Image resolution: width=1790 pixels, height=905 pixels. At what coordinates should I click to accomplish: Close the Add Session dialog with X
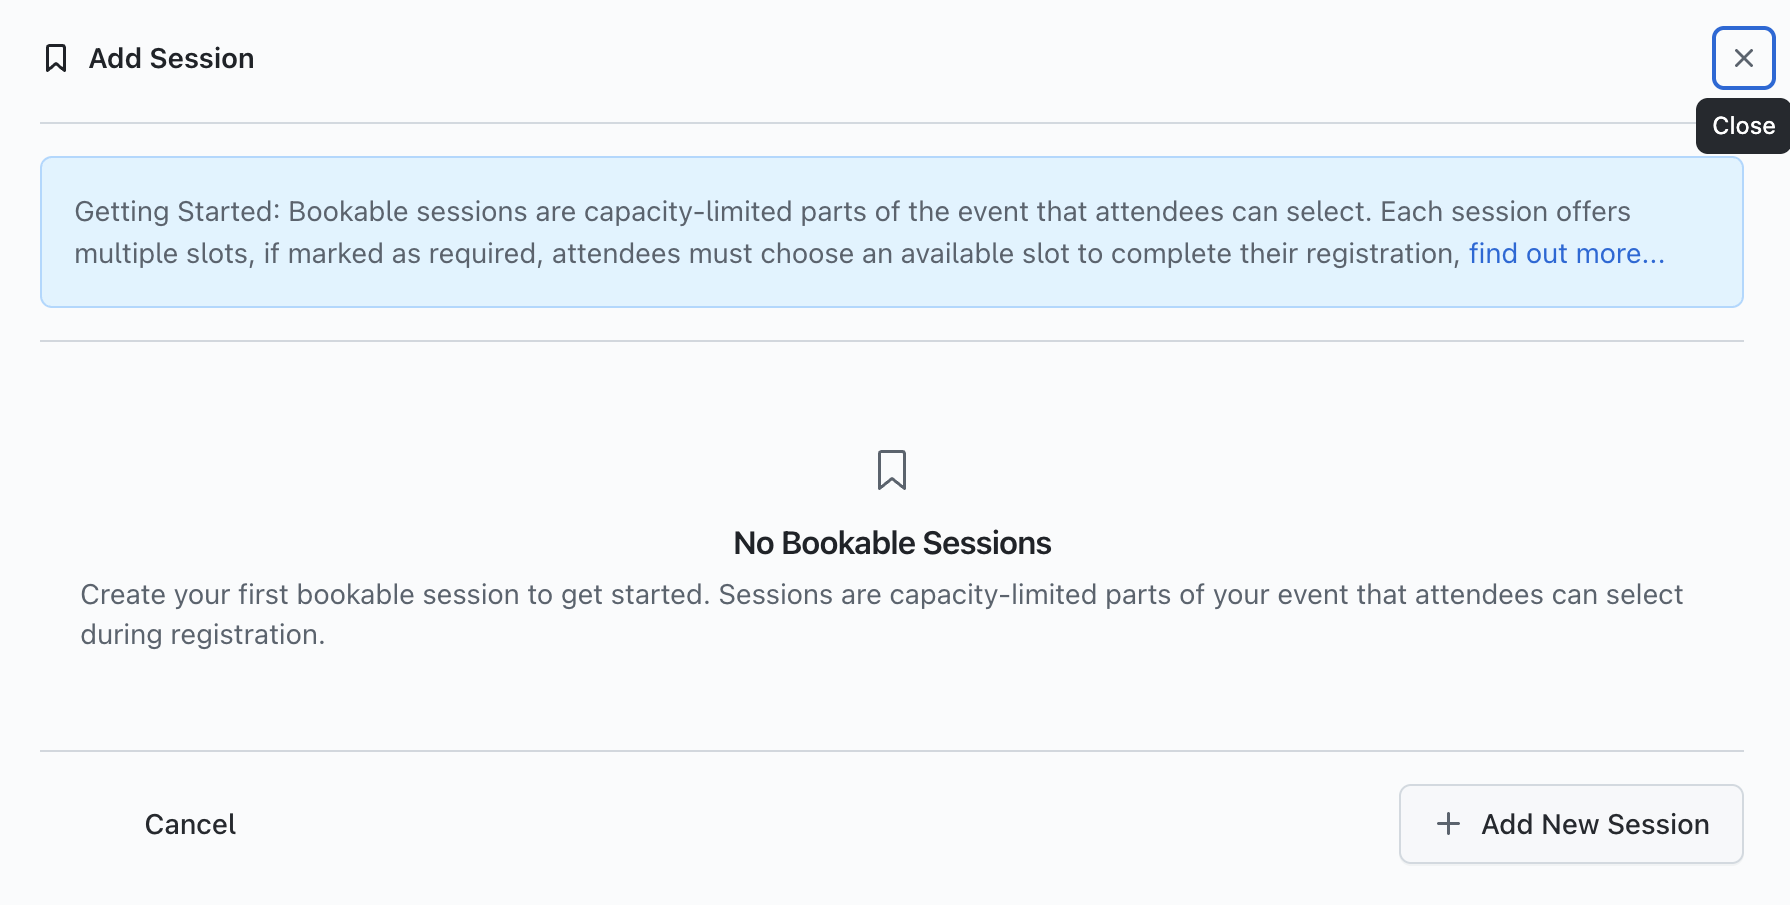point(1743,58)
